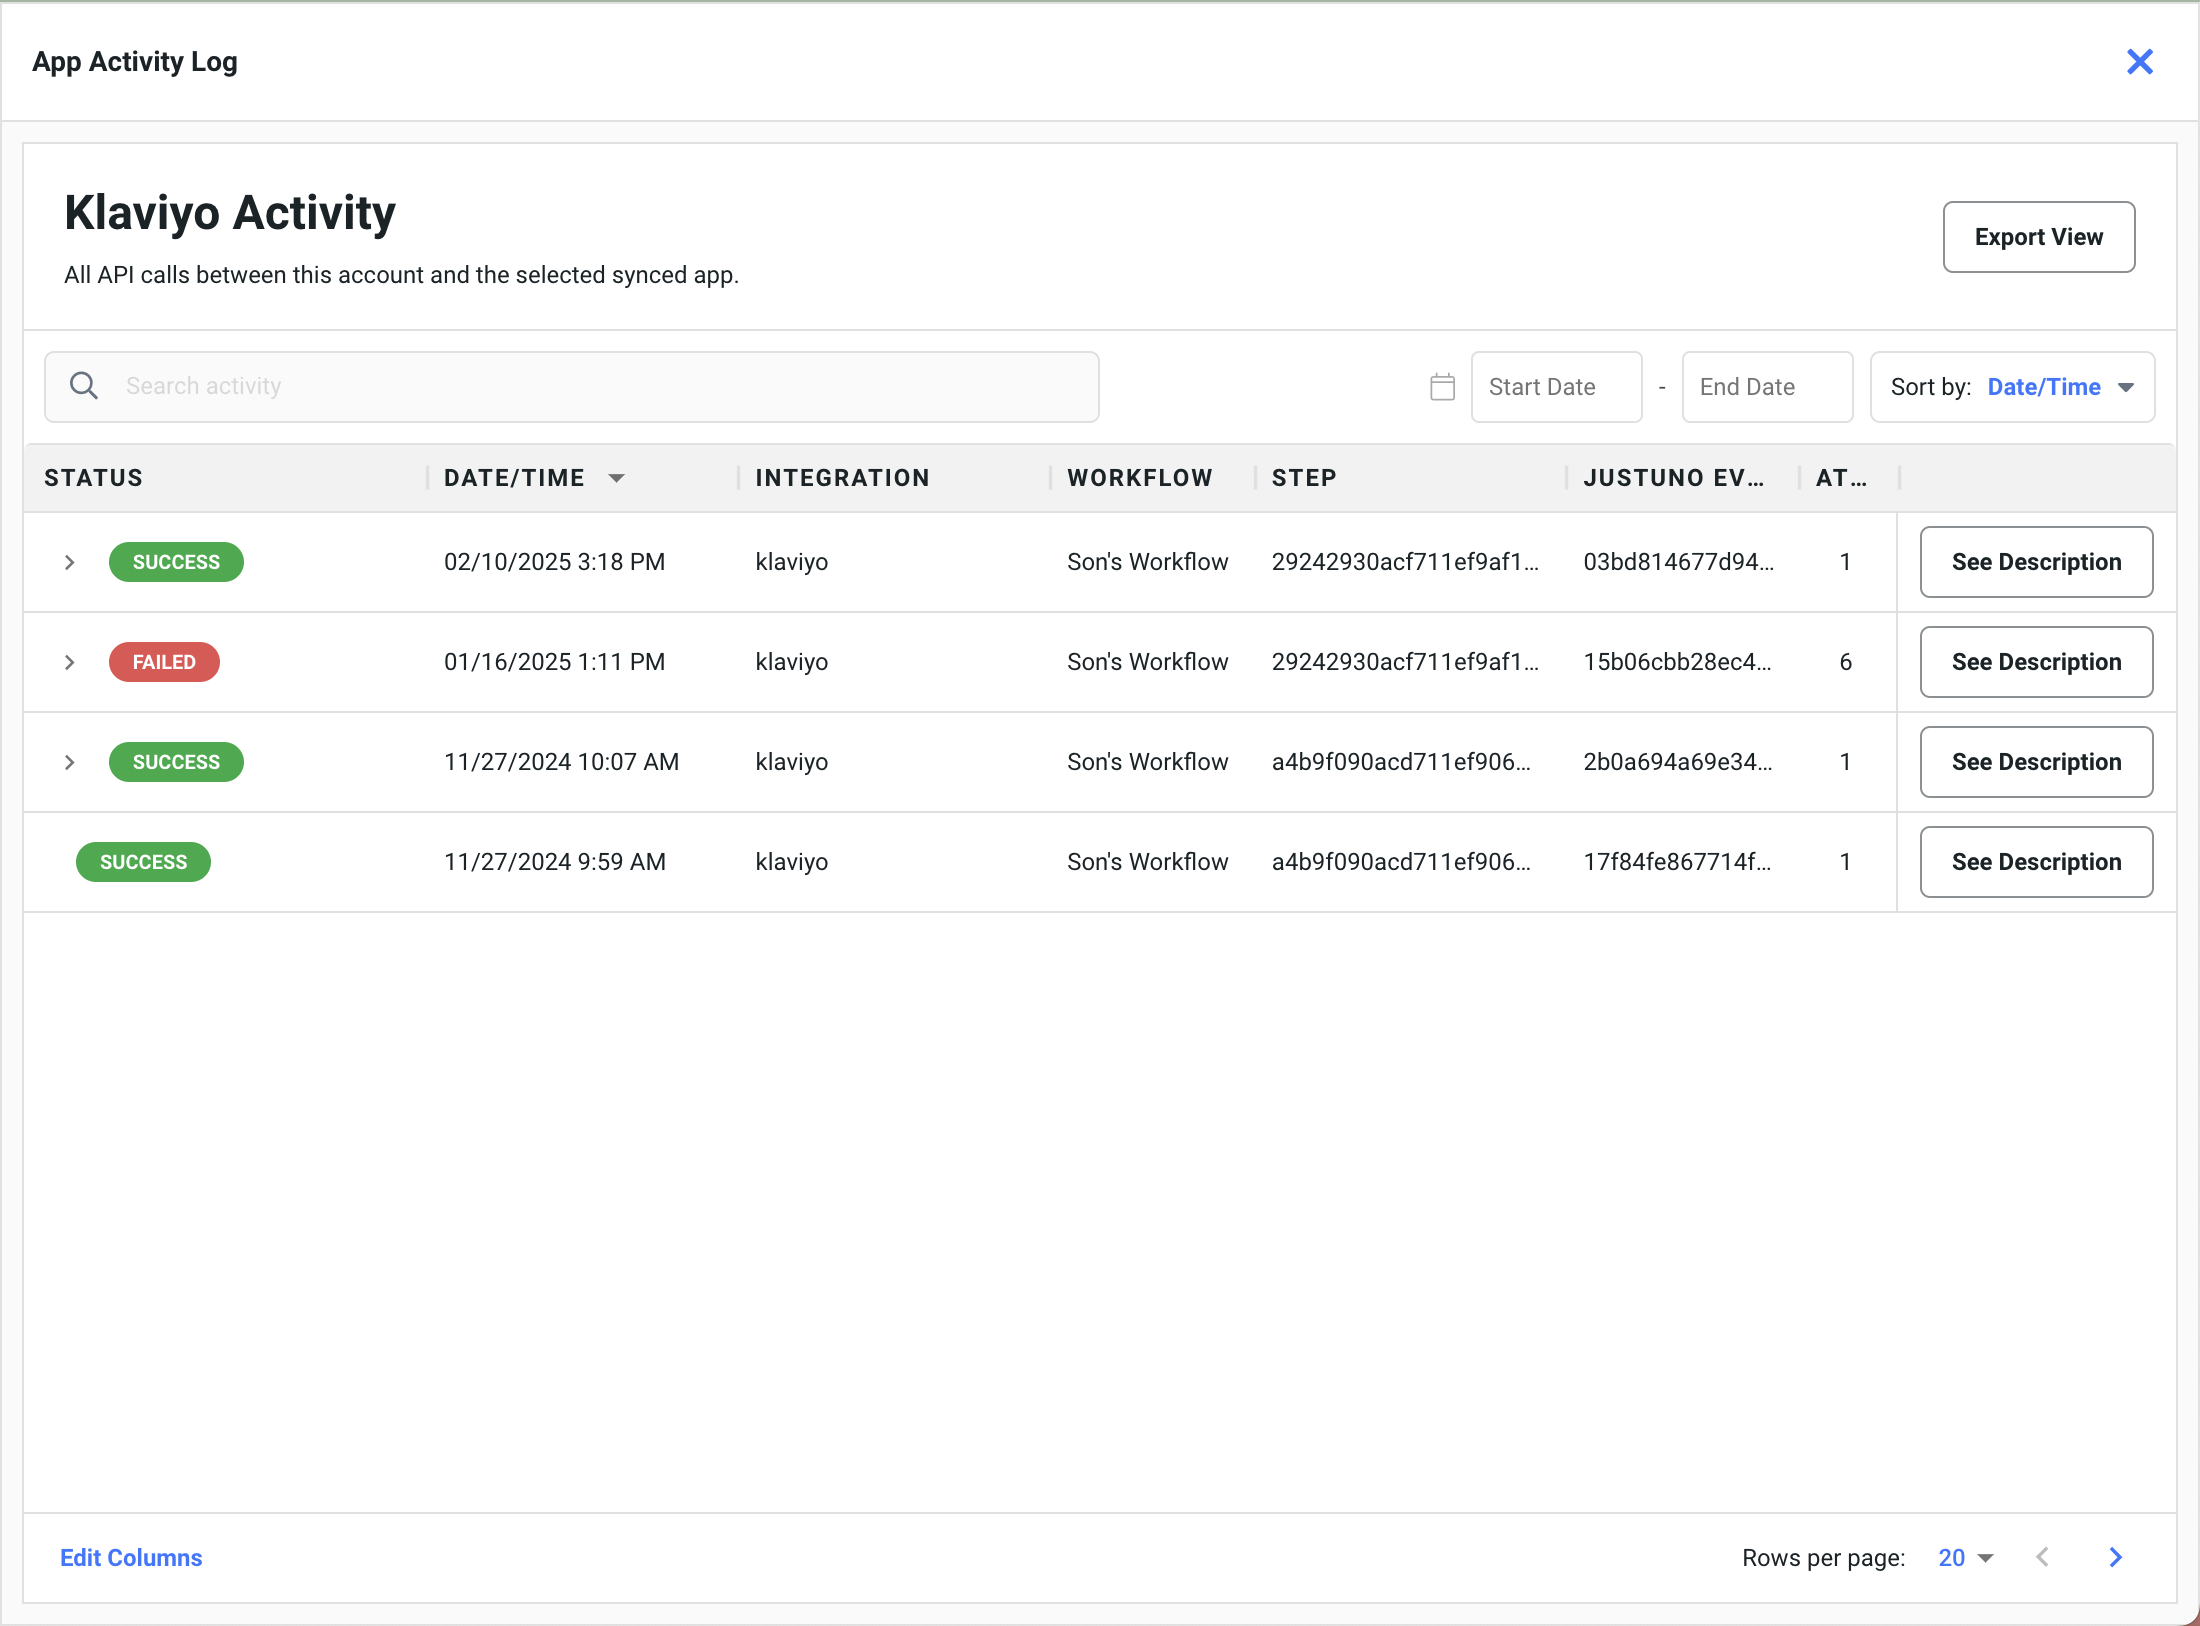Click the INTEGRATION column header

click(x=842, y=478)
